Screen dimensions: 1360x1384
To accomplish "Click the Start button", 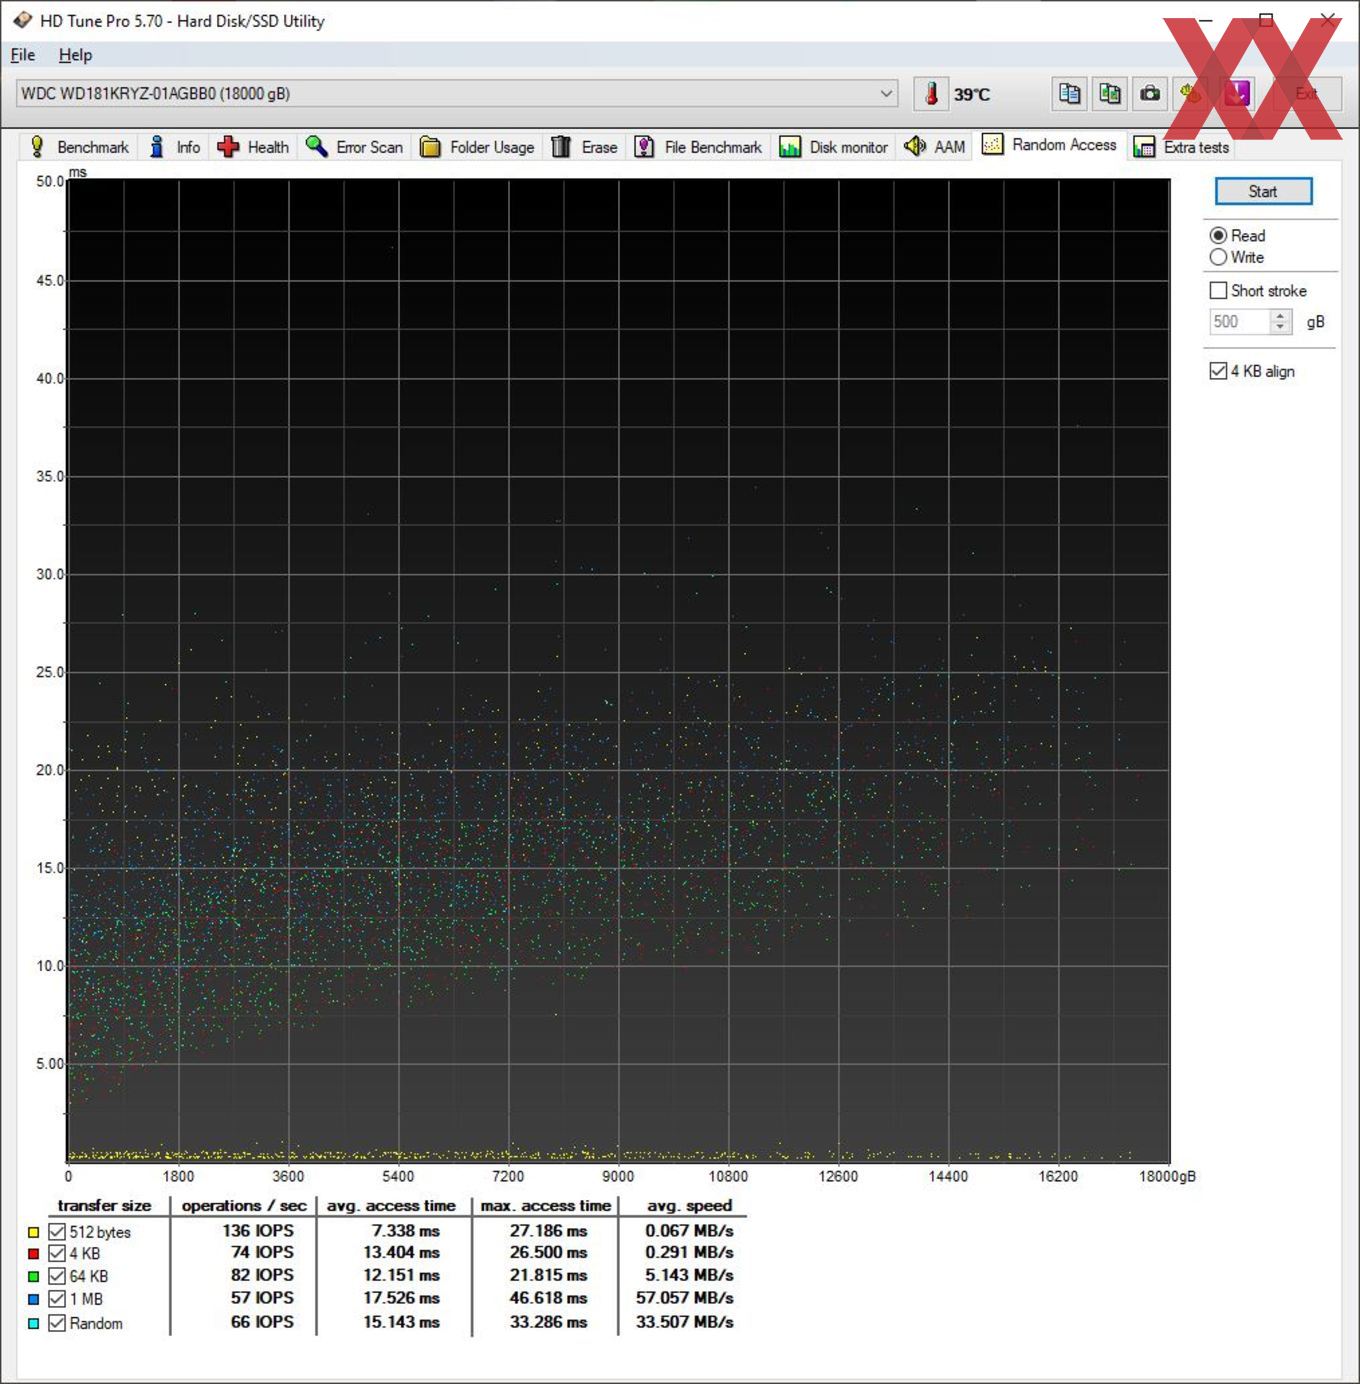I will point(1263,191).
